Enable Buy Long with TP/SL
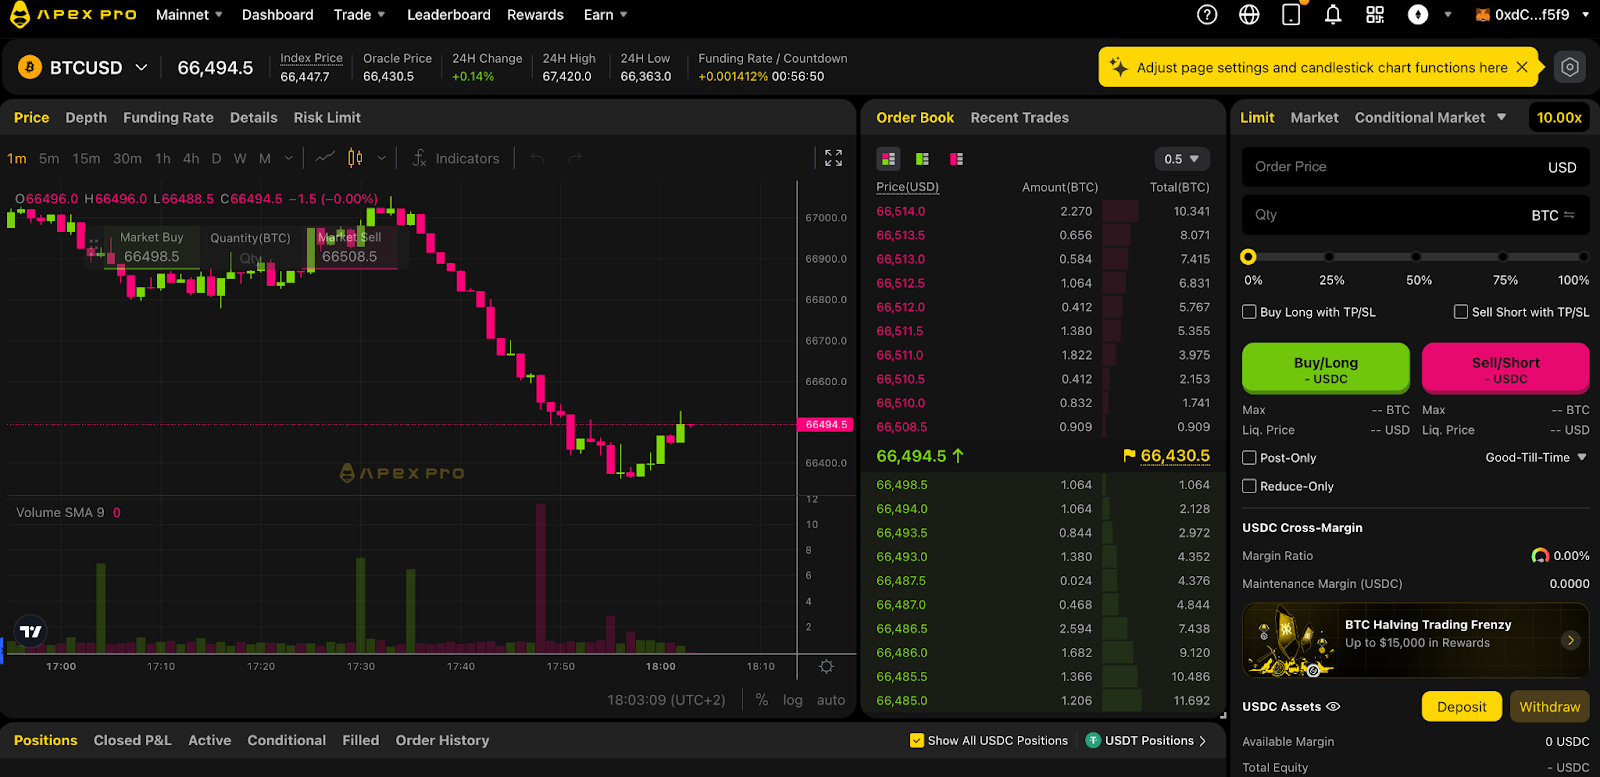The image size is (1600, 777). pos(1249,312)
